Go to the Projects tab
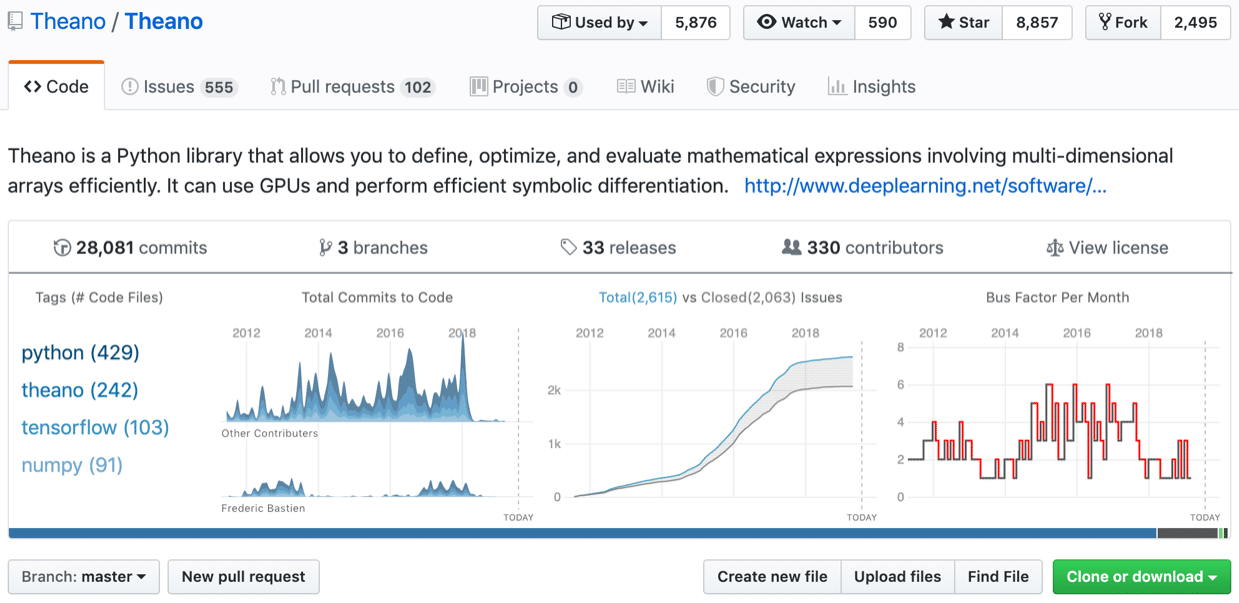This screenshot has height=603, width=1239. 526,87
